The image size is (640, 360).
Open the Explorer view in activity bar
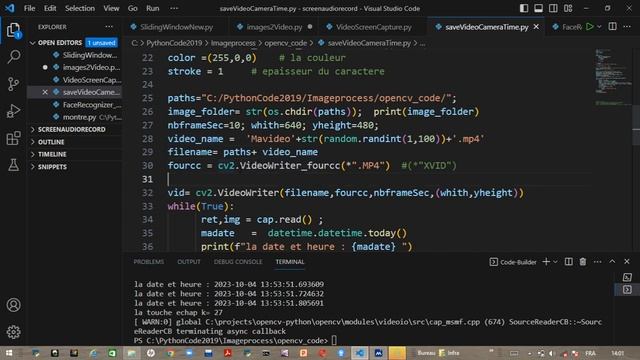click(x=13, y=30)
